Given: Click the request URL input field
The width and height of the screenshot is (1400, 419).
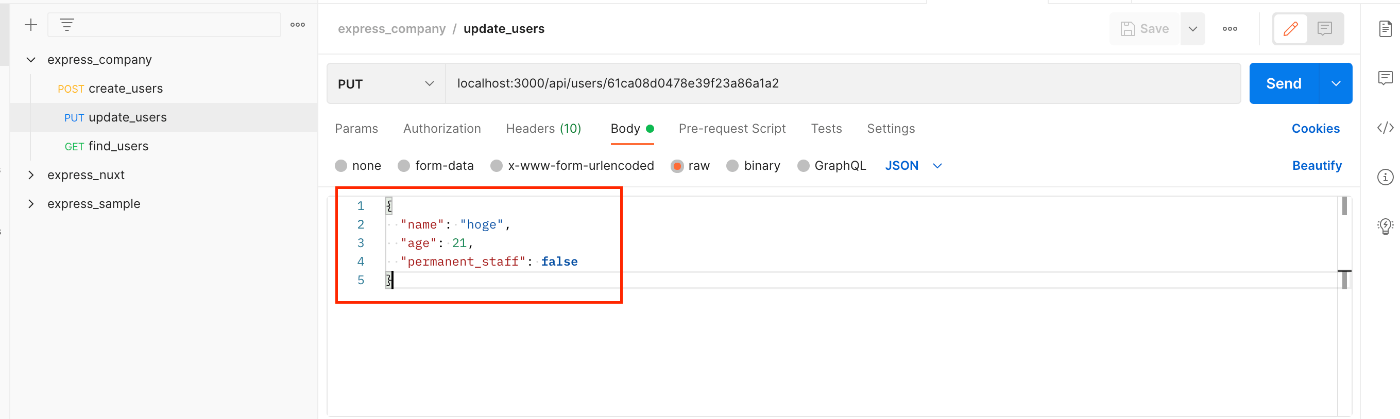Looking at the screenshot, I should (x=845, y=84).
